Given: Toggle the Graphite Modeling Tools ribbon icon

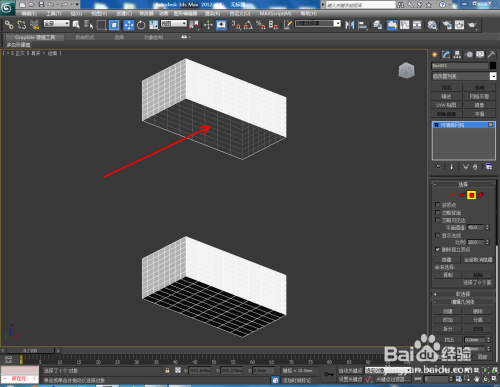Looking at the screenshot, I should [392, 25].
